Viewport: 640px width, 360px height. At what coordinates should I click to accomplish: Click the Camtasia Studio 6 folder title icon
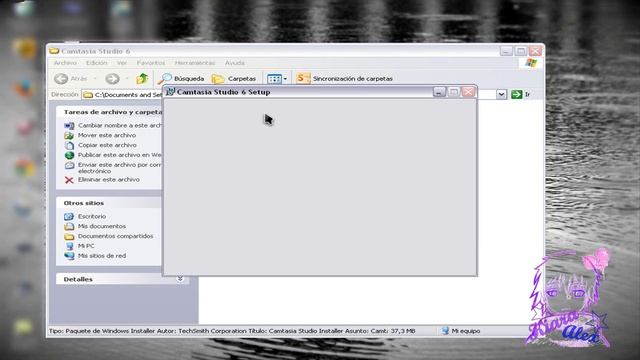54,51
